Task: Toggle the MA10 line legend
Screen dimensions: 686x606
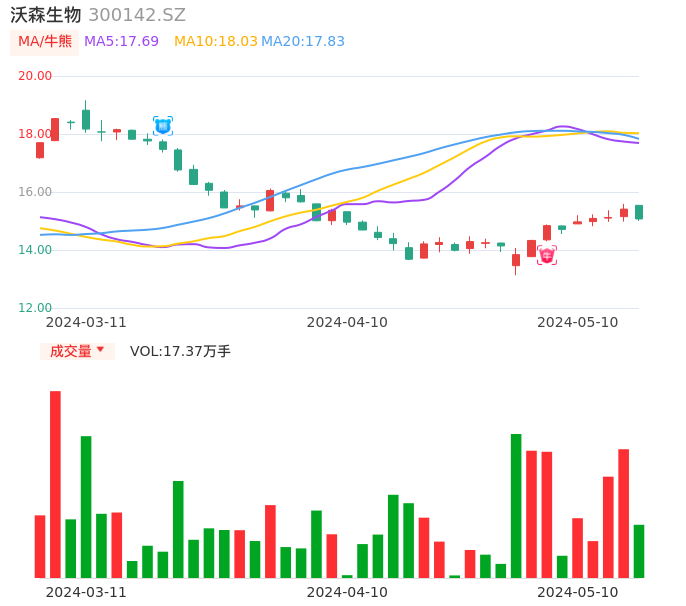Action: click(x=214, y=42)
